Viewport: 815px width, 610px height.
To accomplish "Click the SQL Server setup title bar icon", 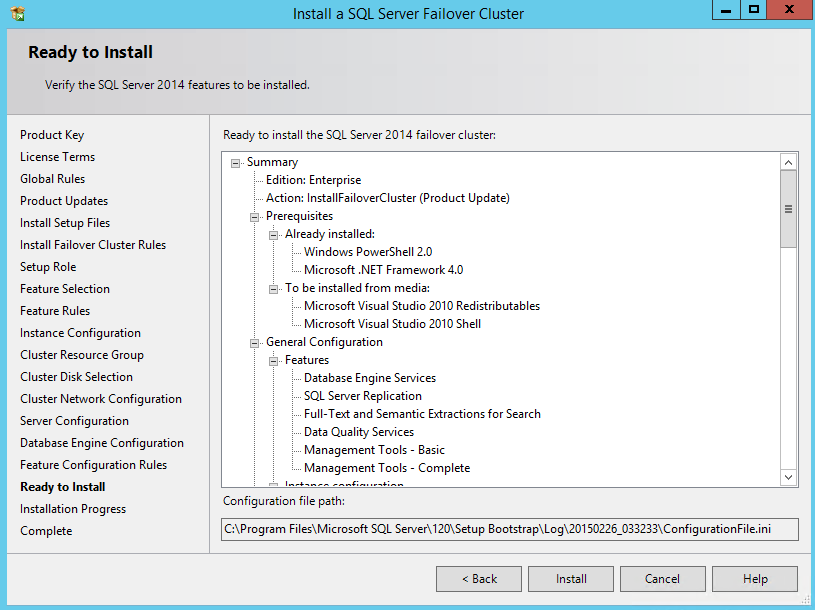I will (x=18, y=14).
